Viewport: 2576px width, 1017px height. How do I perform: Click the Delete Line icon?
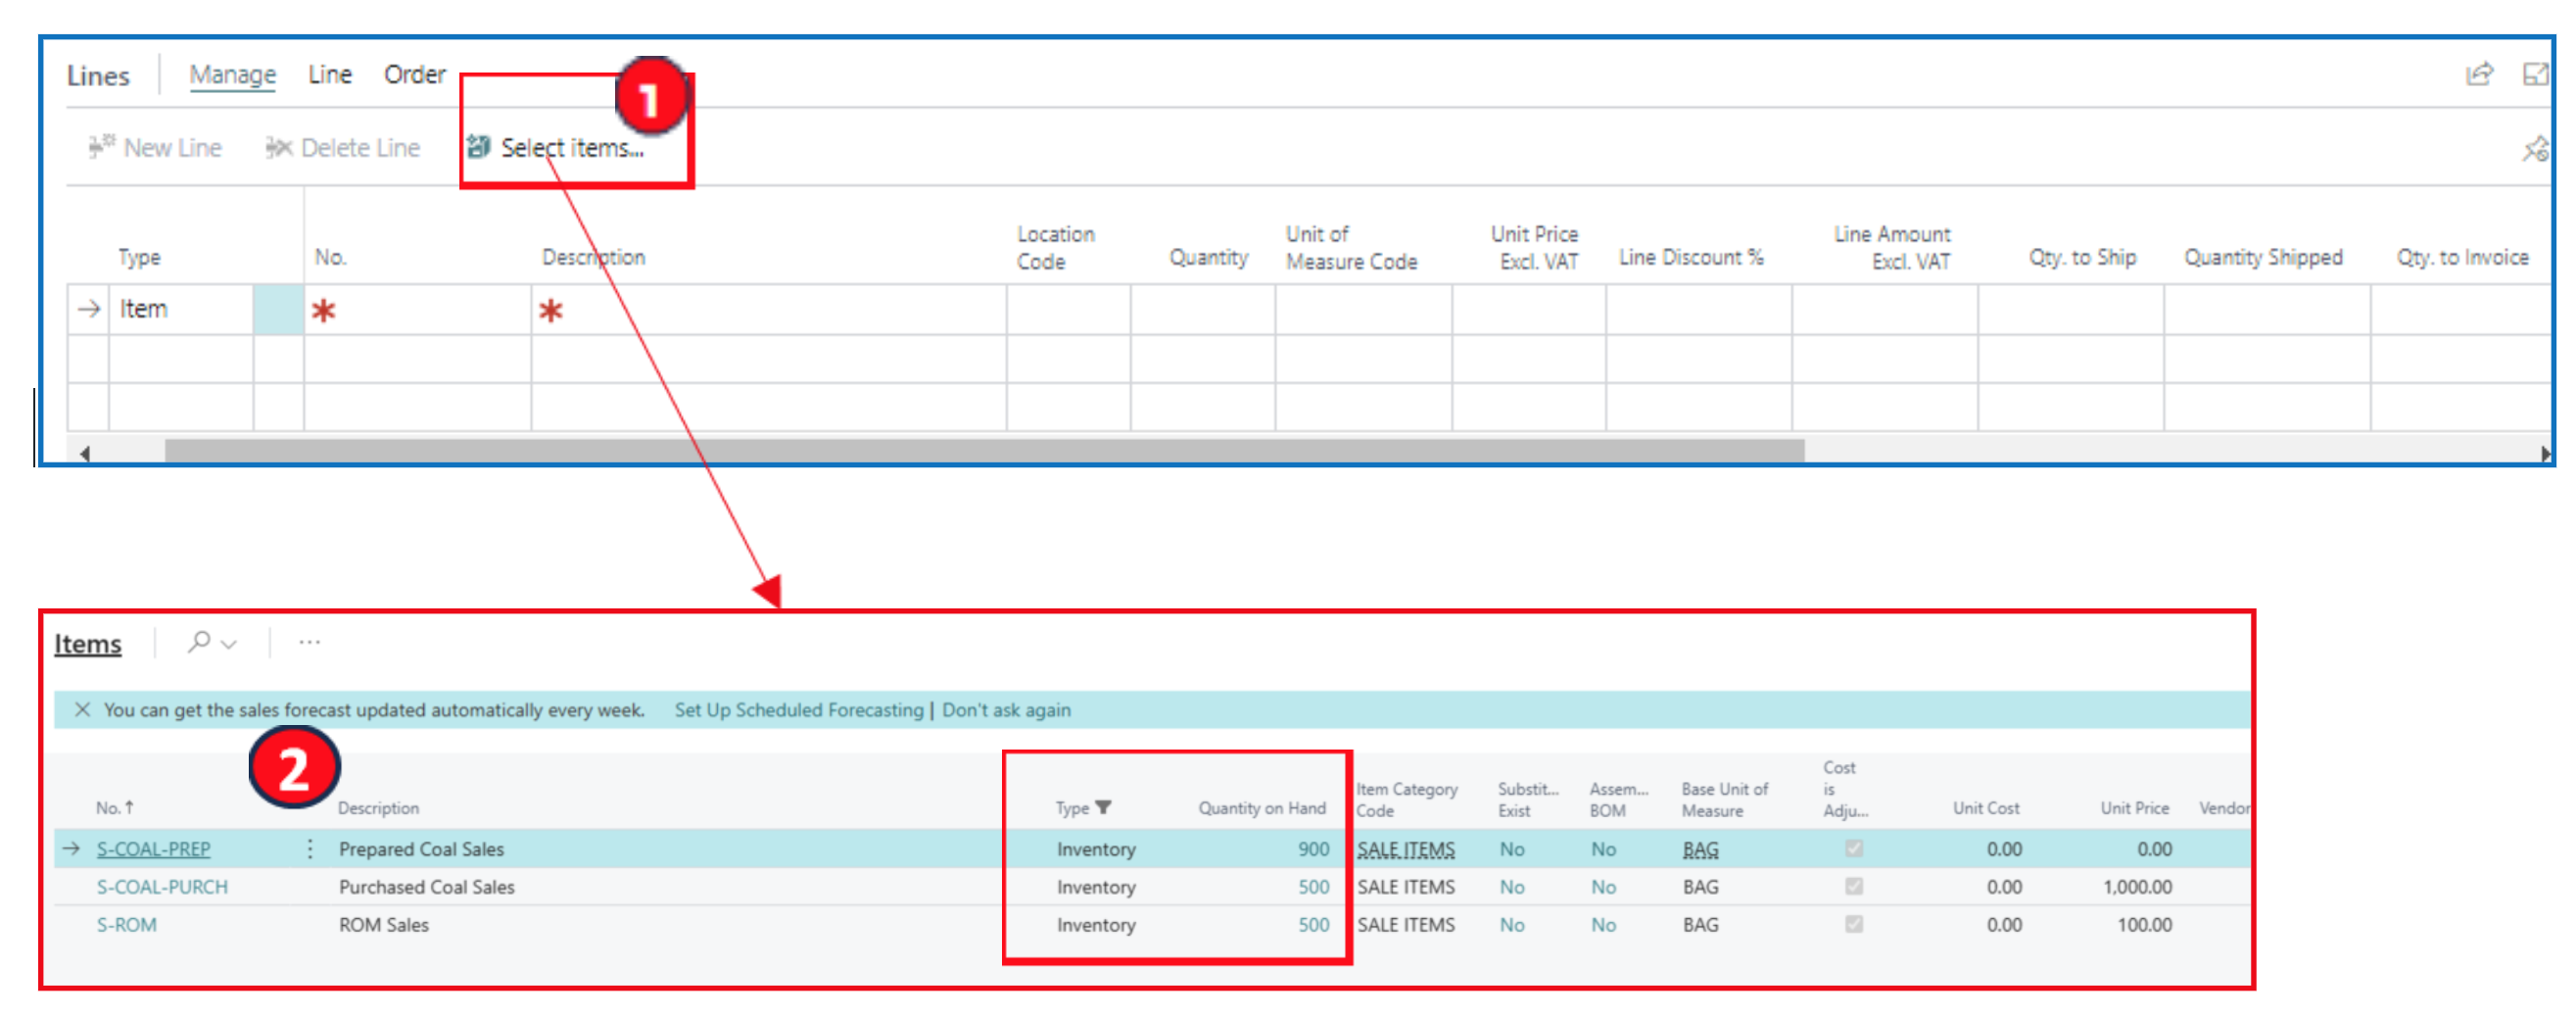click(x=278, y=148)
